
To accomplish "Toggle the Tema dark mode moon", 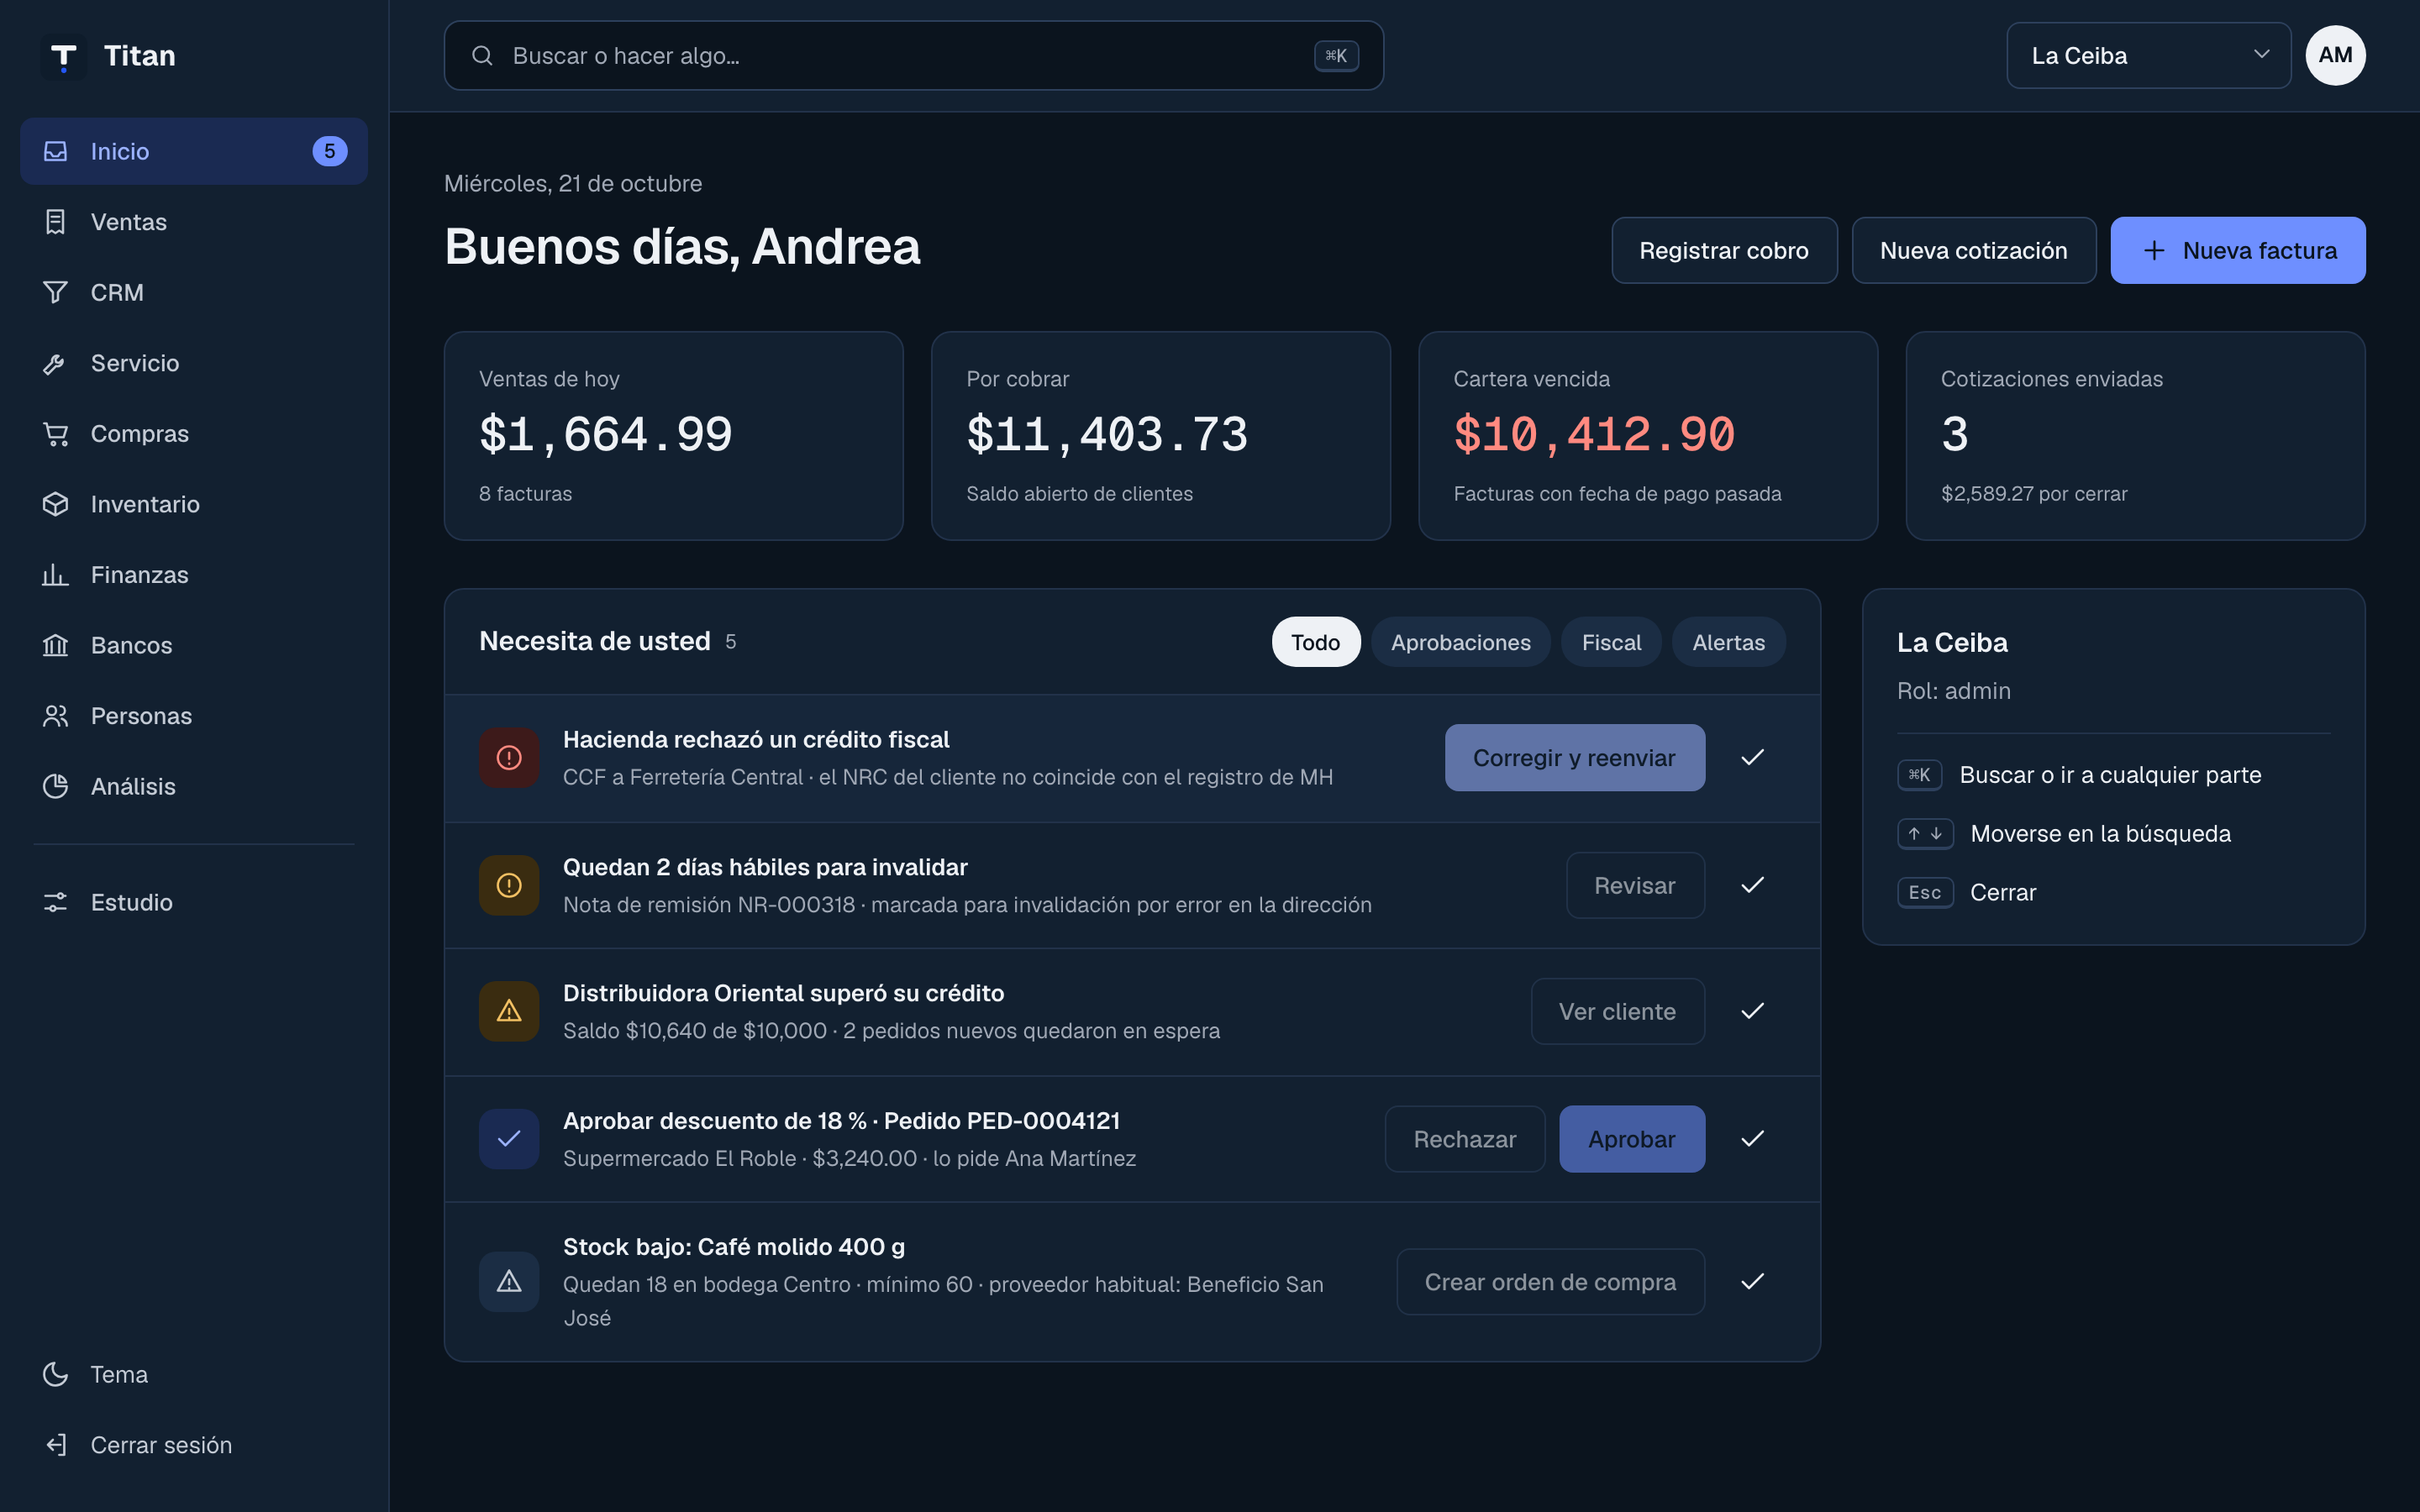I will pyautogui.click(x=55, y=1374).
